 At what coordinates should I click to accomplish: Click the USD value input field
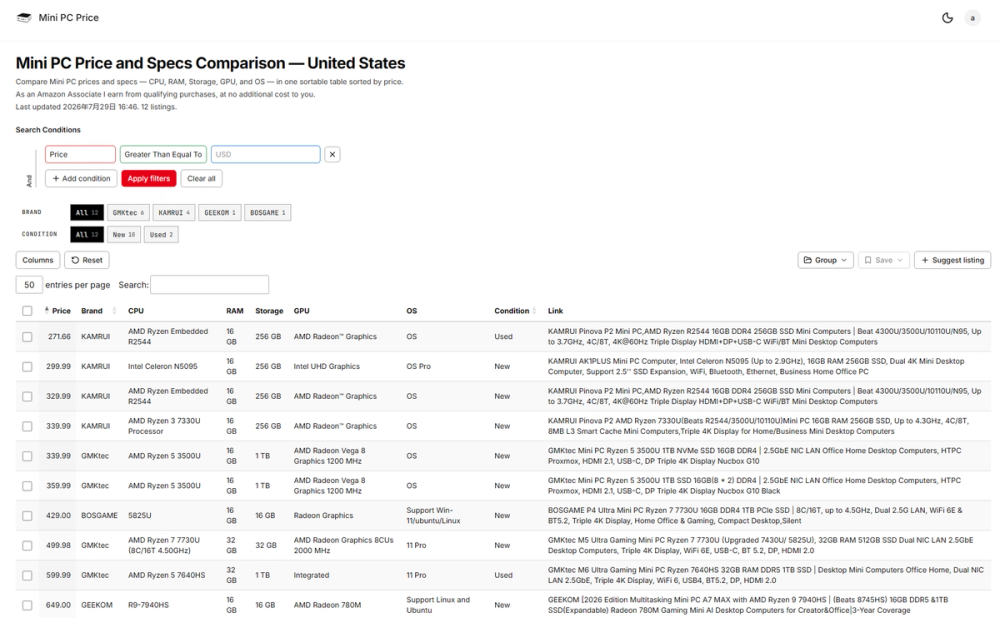coord(266,154)
